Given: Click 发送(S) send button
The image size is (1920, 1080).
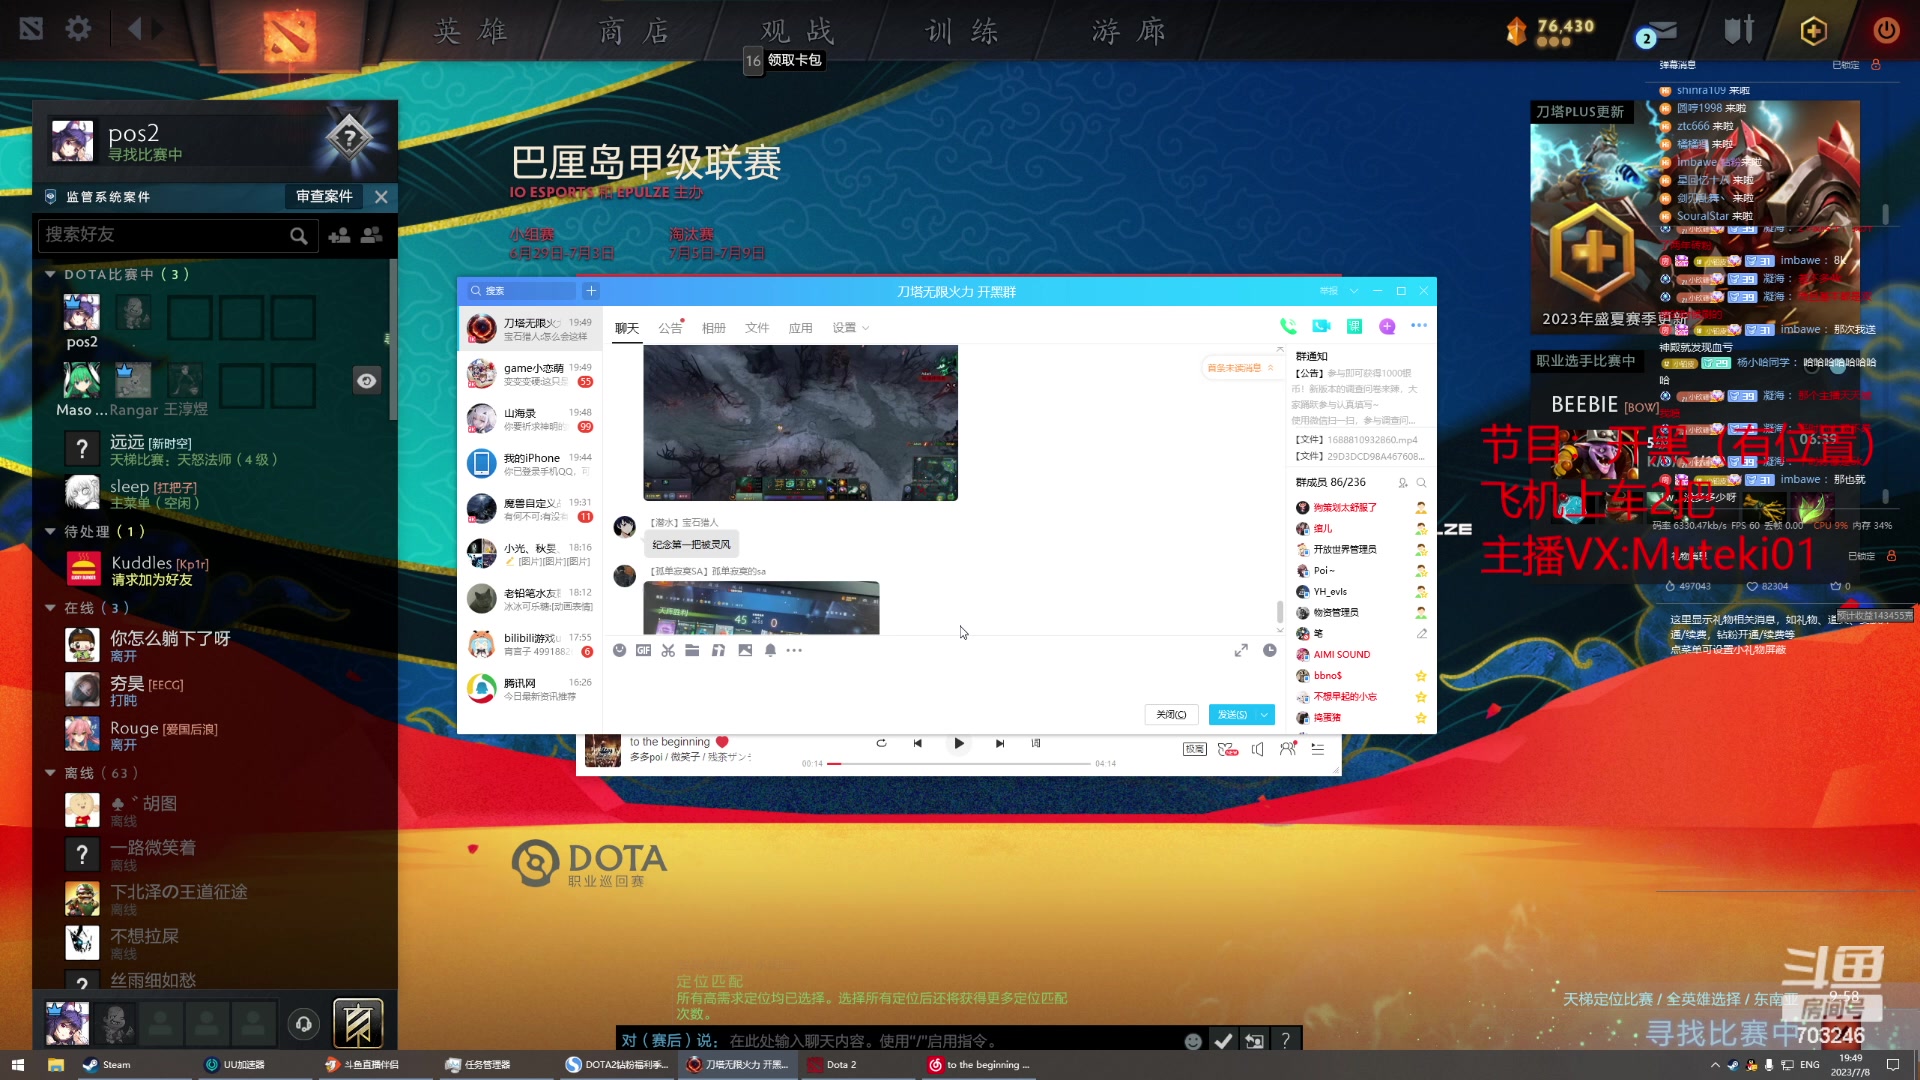Looking at the screenshot, I should (1232, 714).
